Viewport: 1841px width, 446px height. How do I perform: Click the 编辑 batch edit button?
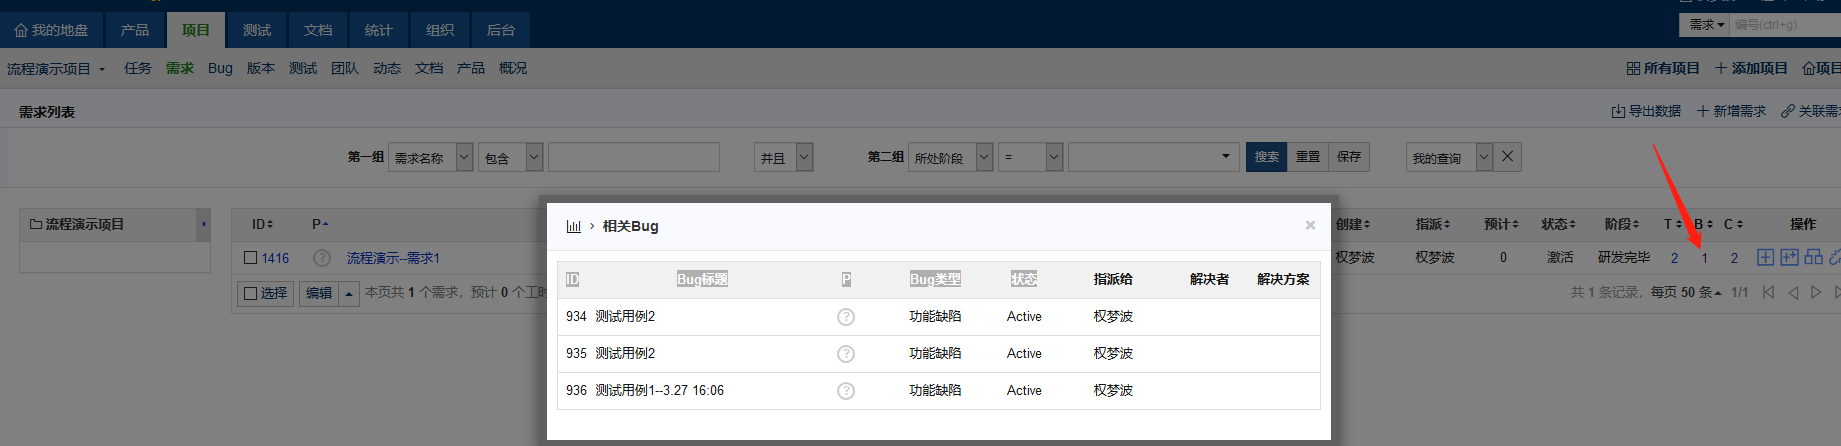pos(319,293)
